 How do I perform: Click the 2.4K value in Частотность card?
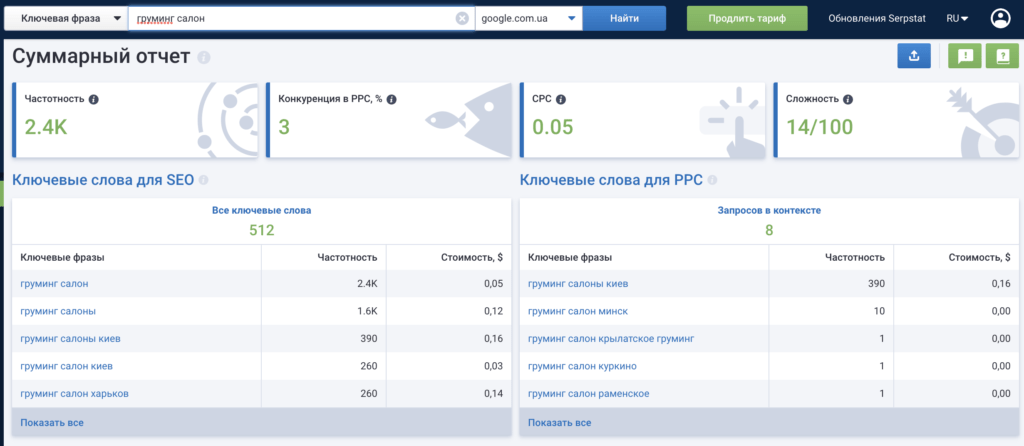(46, 127)
